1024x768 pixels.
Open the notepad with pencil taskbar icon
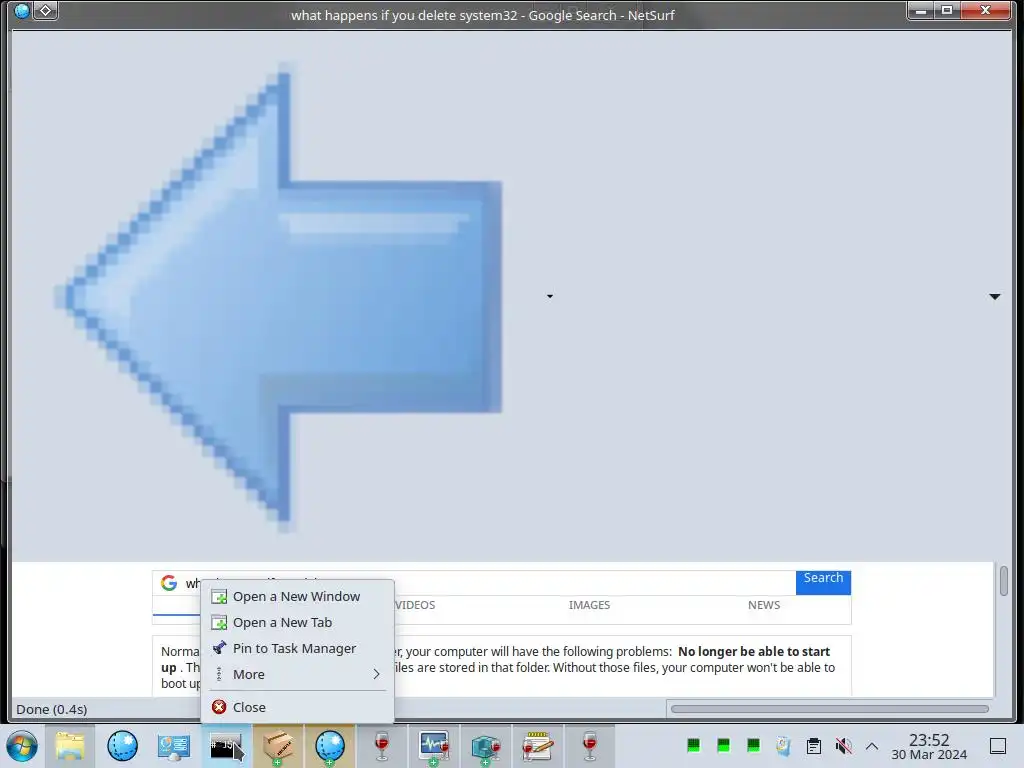pyautogui.click(x=537, y=746)
